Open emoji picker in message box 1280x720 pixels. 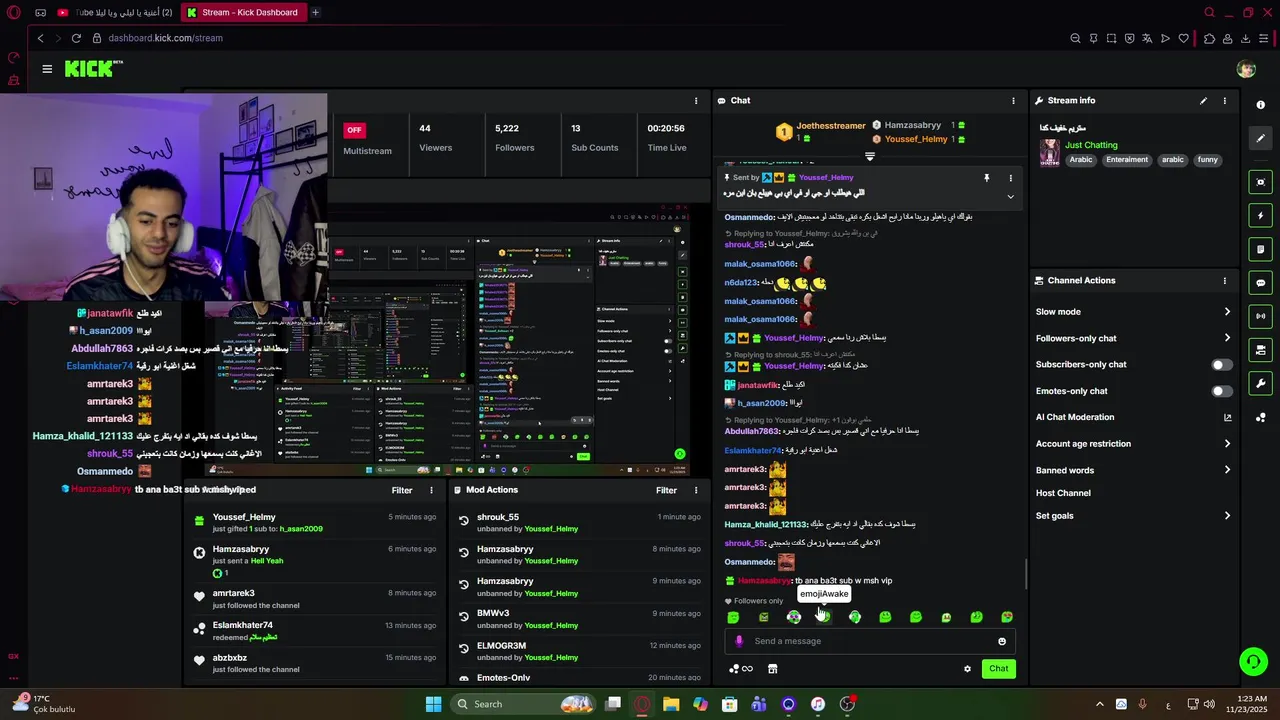click(x=1002, y=642)
